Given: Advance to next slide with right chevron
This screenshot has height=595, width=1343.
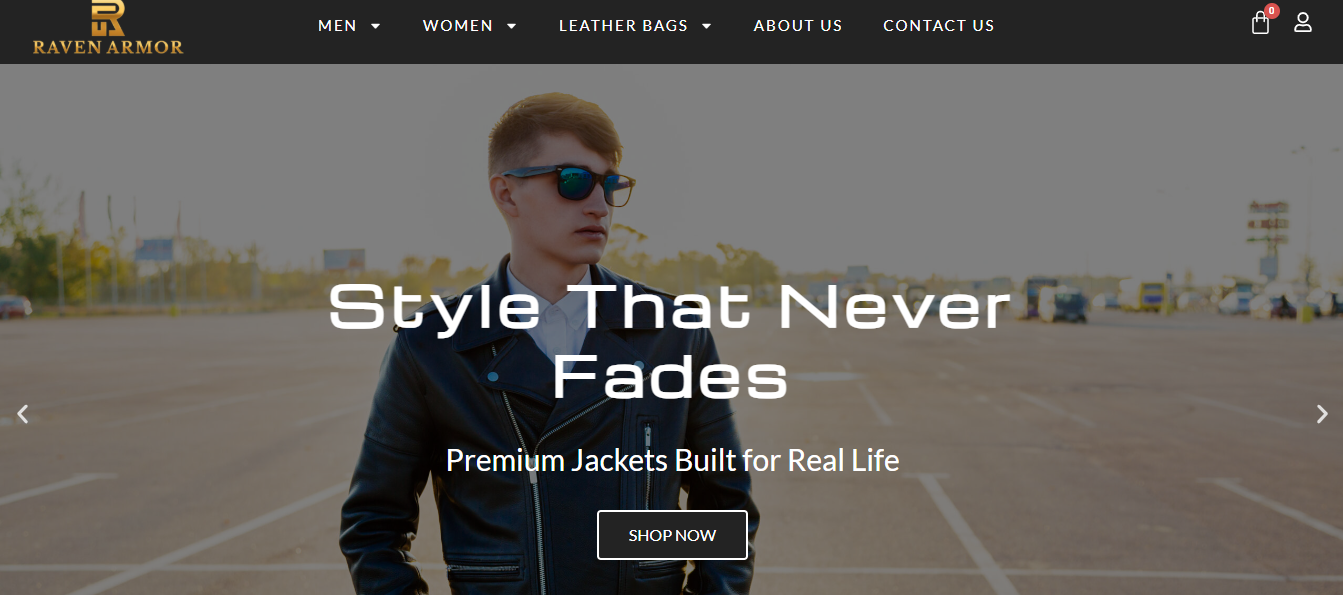Looking at the screenshot, I should point(1322,413).
